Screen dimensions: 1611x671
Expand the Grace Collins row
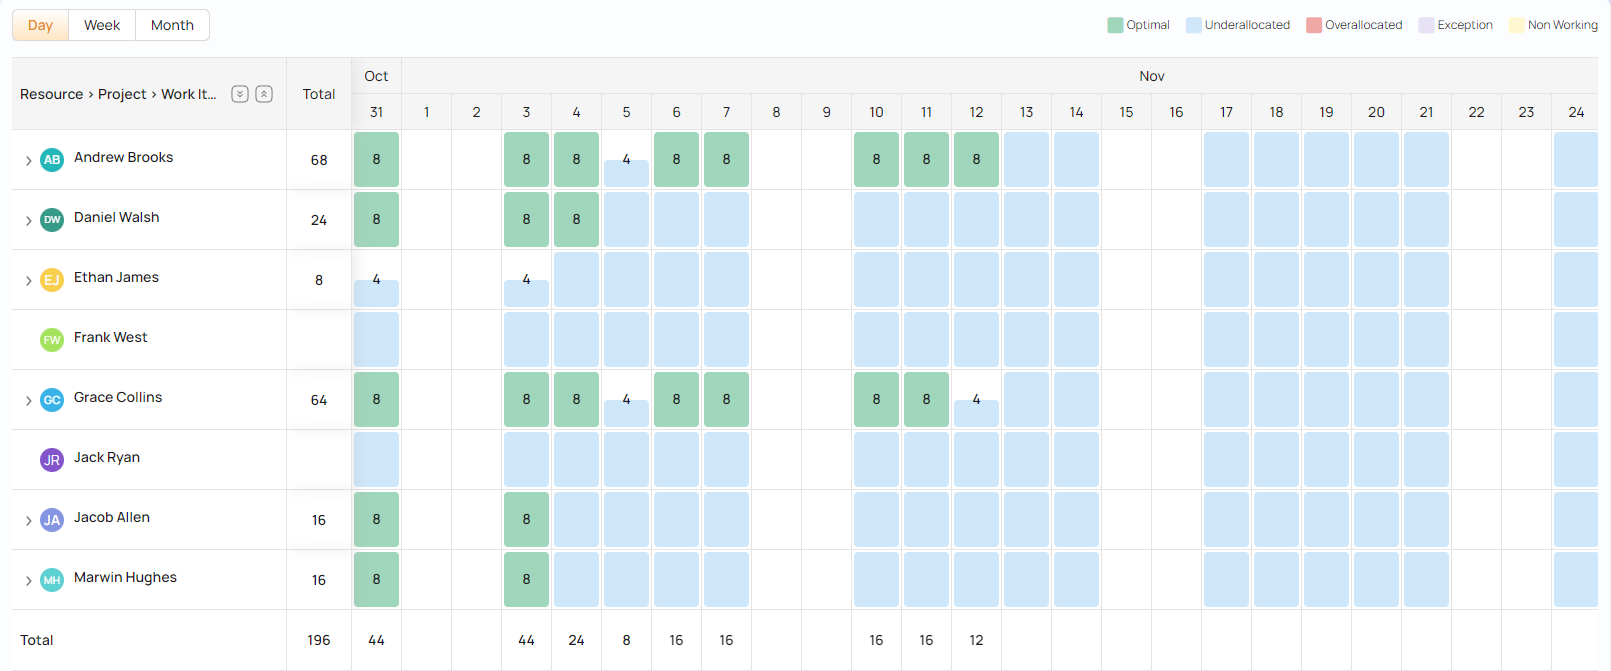[28, 400]
